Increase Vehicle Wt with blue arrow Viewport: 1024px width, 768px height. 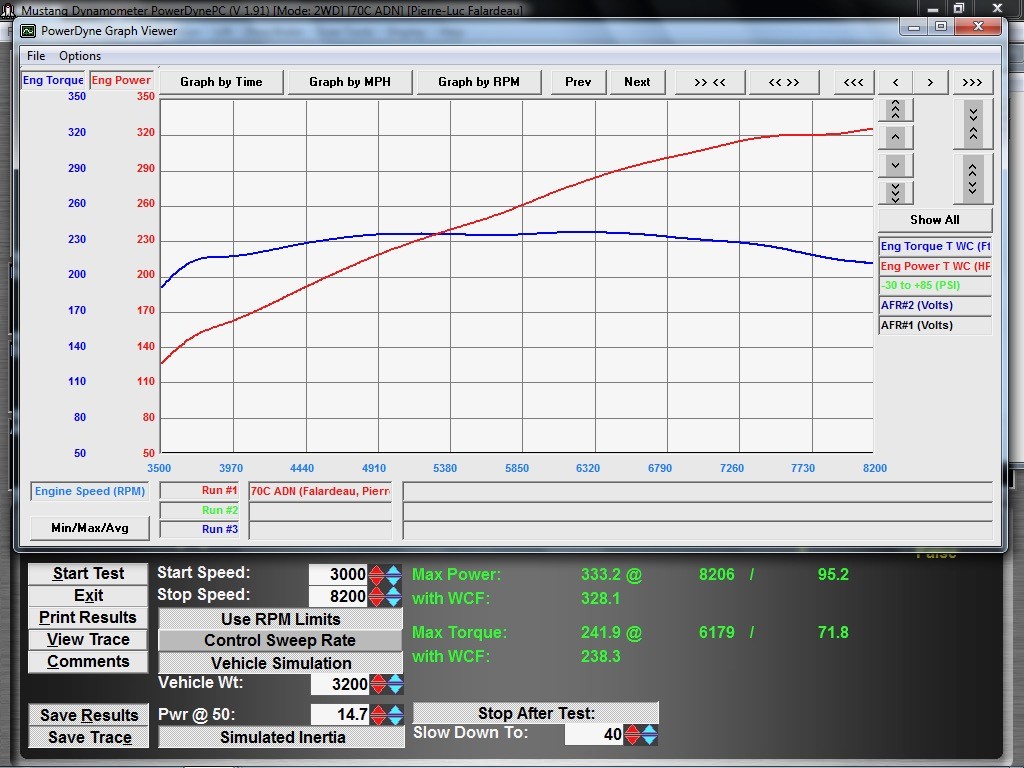pos(394,684)
